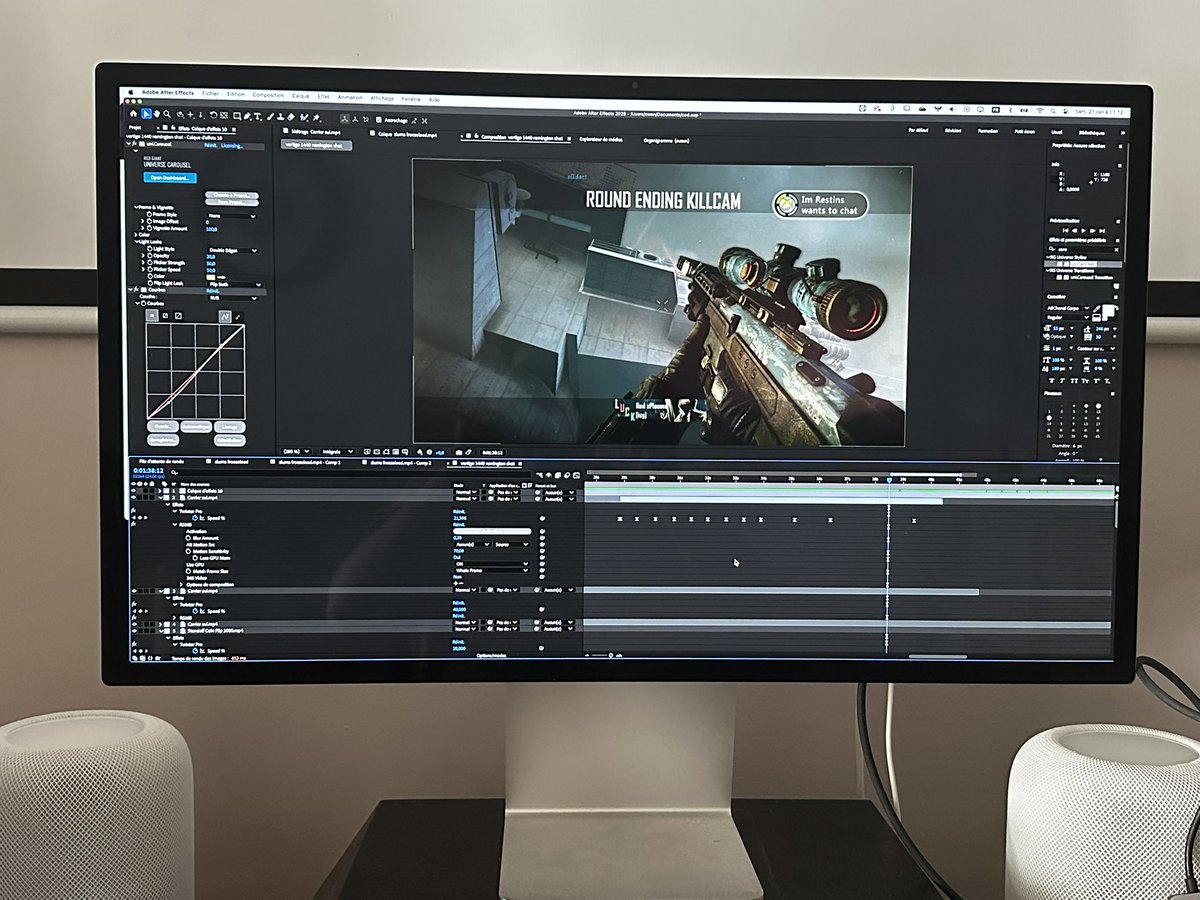
Task: Clear the effects search with X icon
Action: [1117, 249]
